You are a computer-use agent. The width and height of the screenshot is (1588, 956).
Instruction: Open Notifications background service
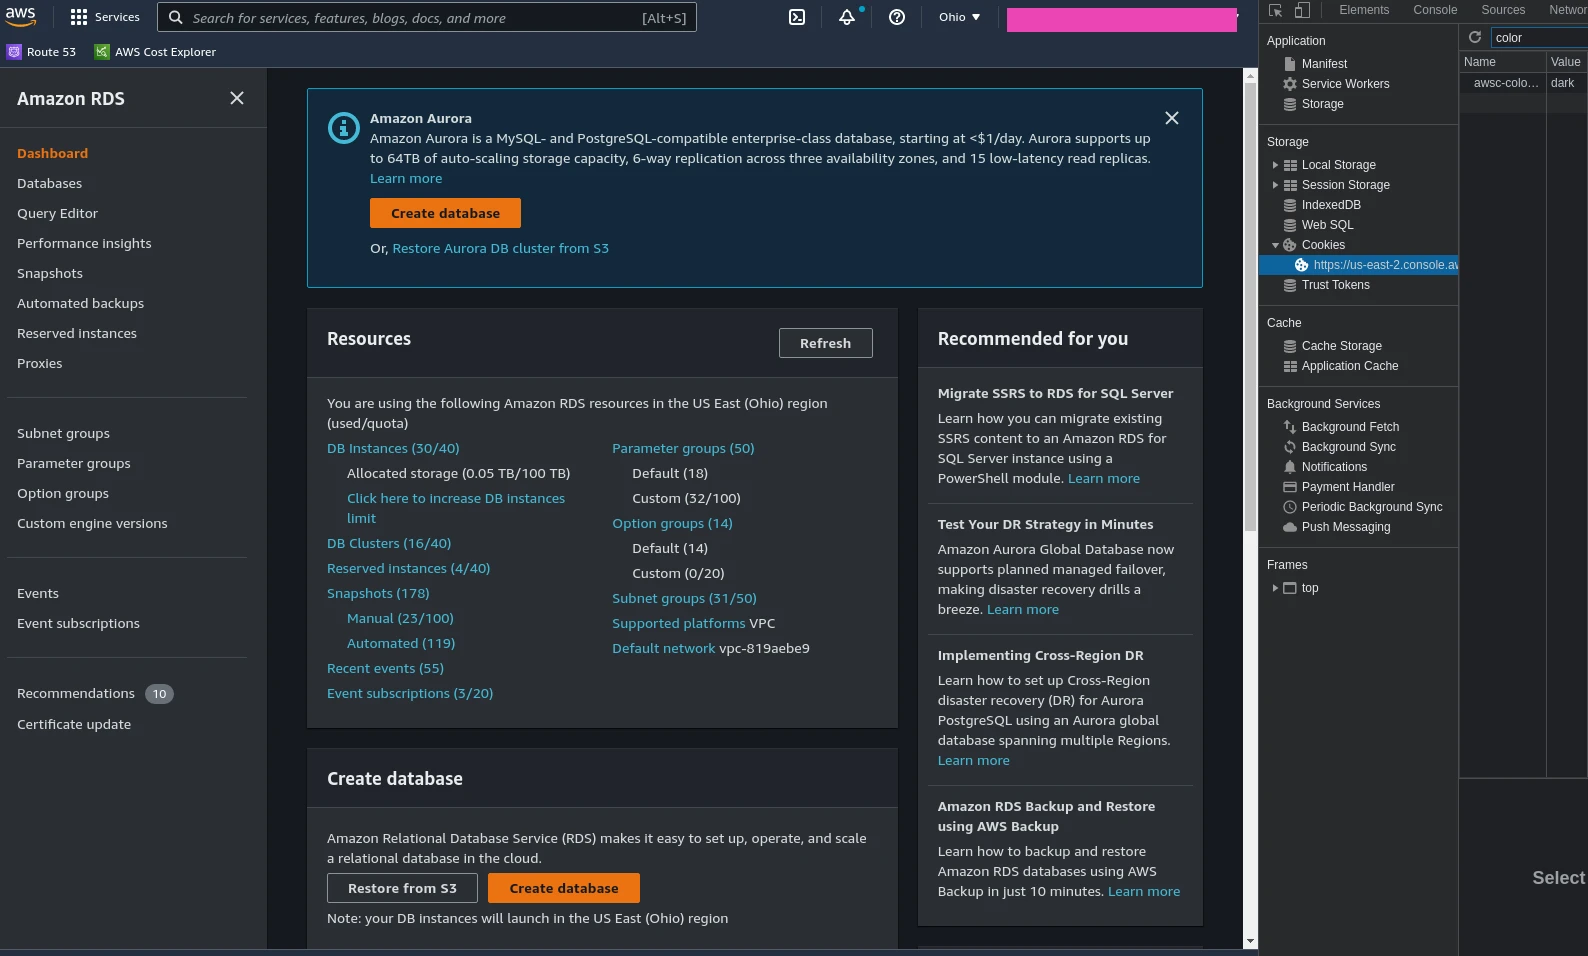[1334, 467]
